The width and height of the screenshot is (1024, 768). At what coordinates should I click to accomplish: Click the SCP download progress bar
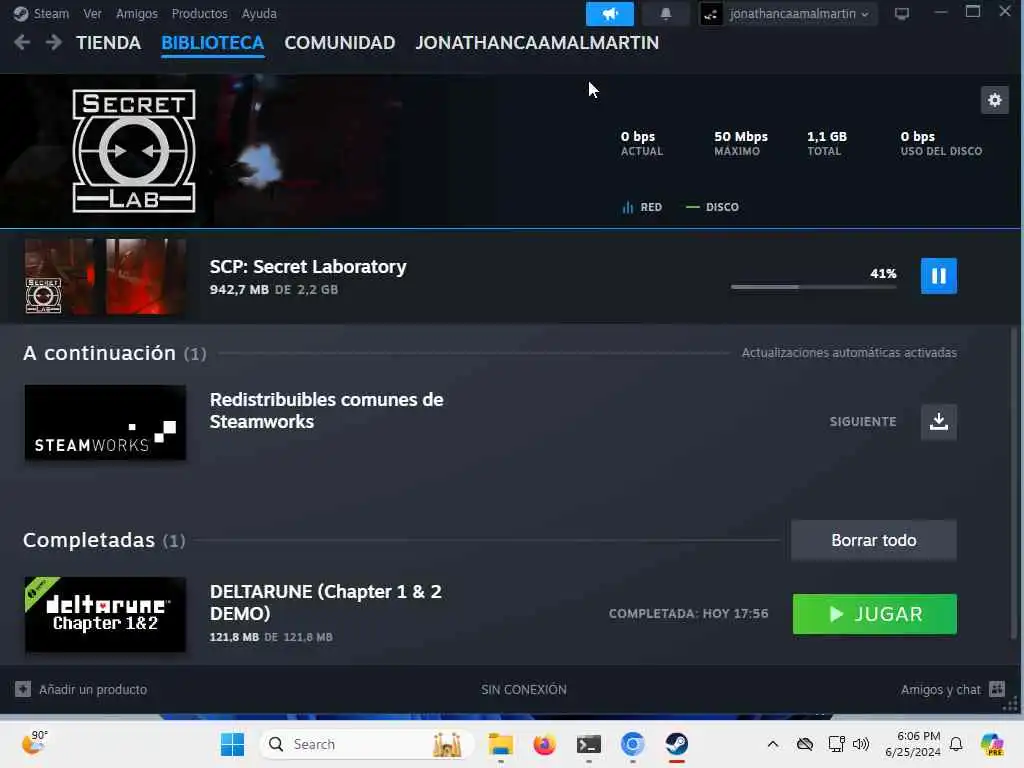tap(813, 287)
